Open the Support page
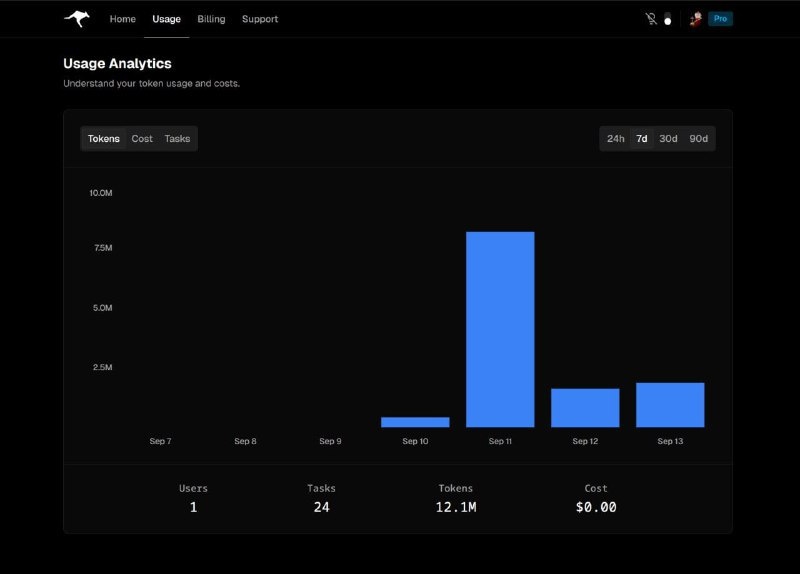Image resolution: width=800 pixels, height=574 pixels. tap(260, 19)
